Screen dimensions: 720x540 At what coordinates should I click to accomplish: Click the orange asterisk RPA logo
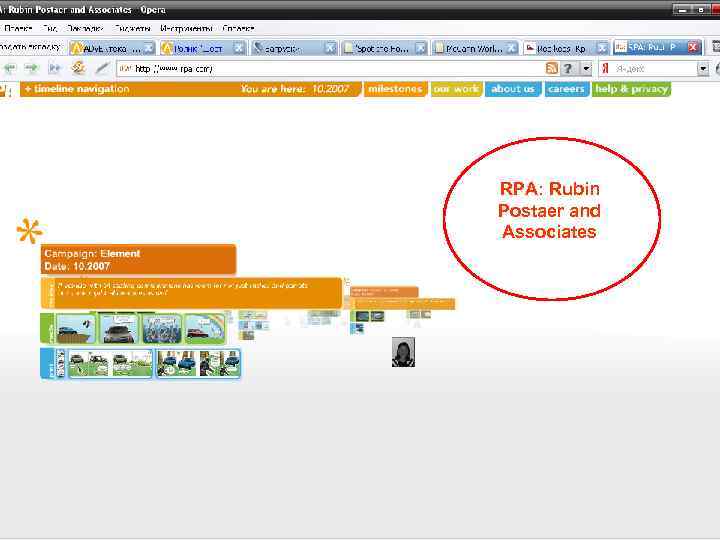[x=29, y=231]
